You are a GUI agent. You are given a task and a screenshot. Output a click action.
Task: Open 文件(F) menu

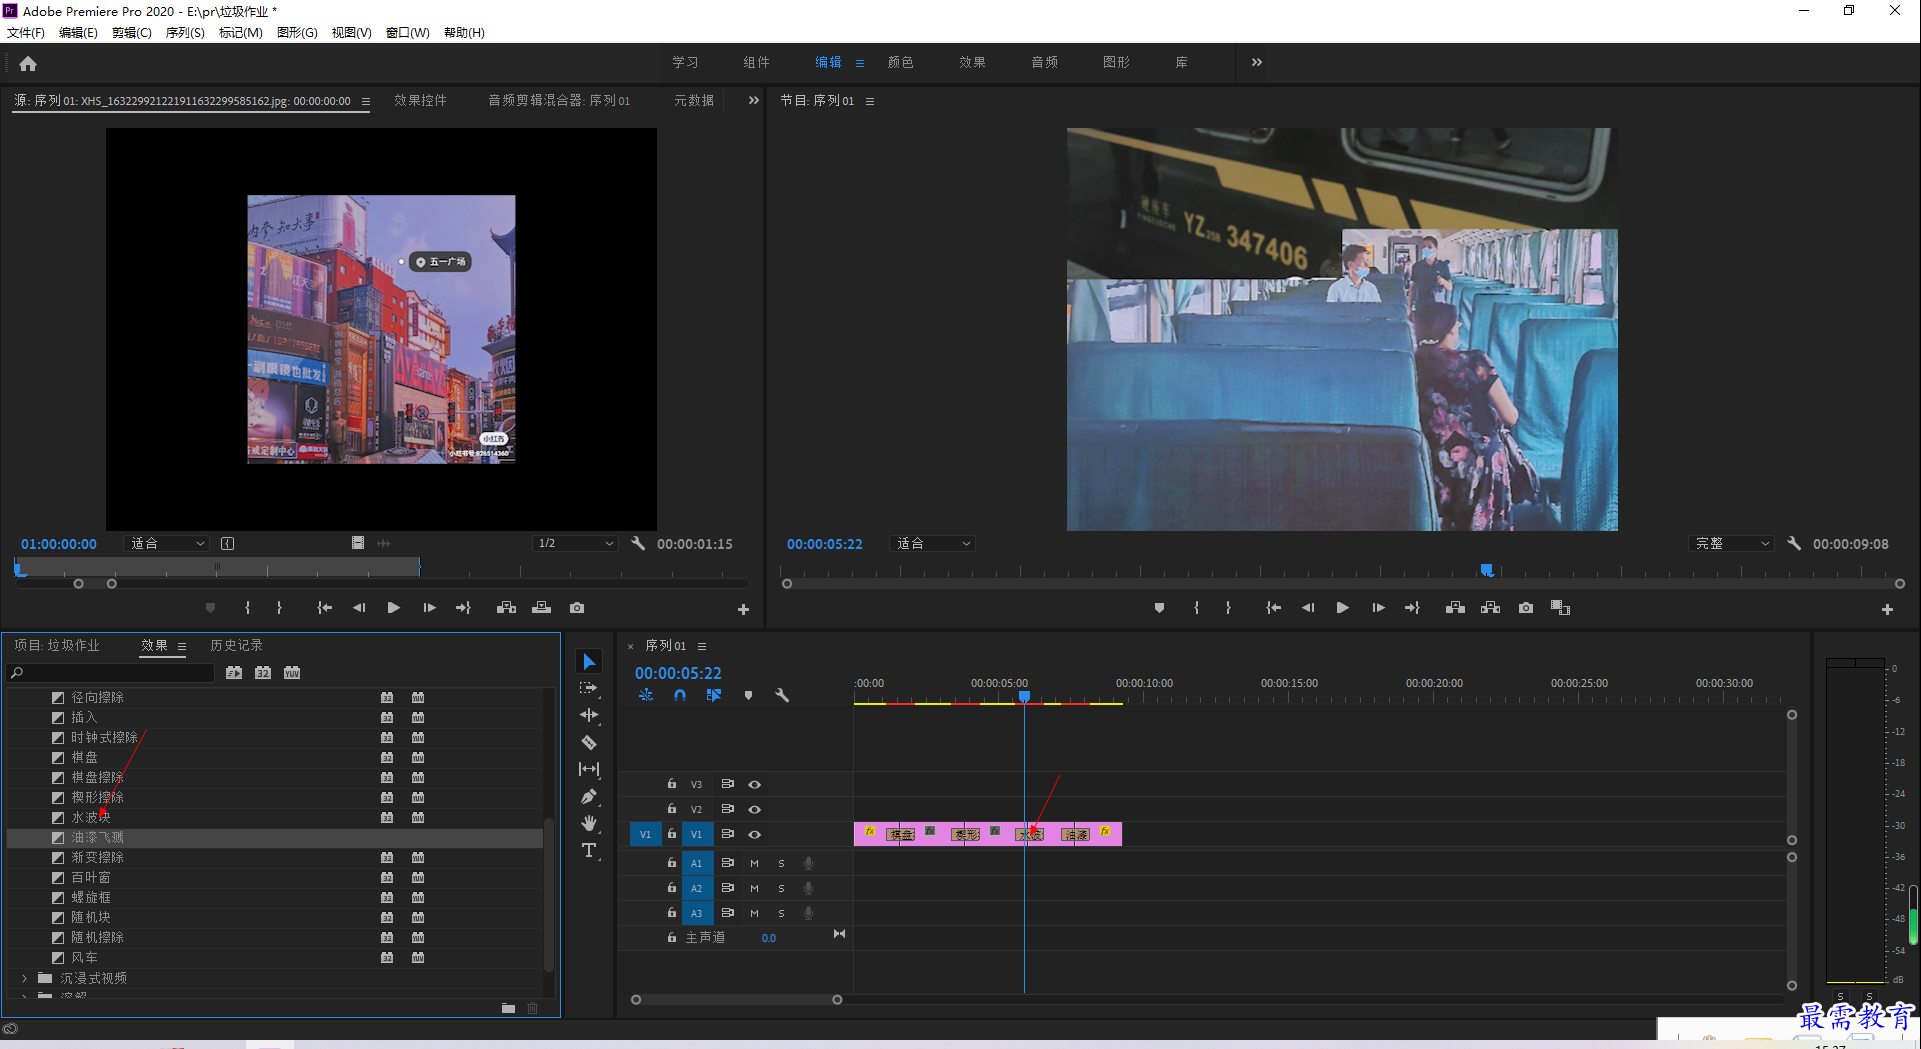pyautogui.click(x=26, y=33)
